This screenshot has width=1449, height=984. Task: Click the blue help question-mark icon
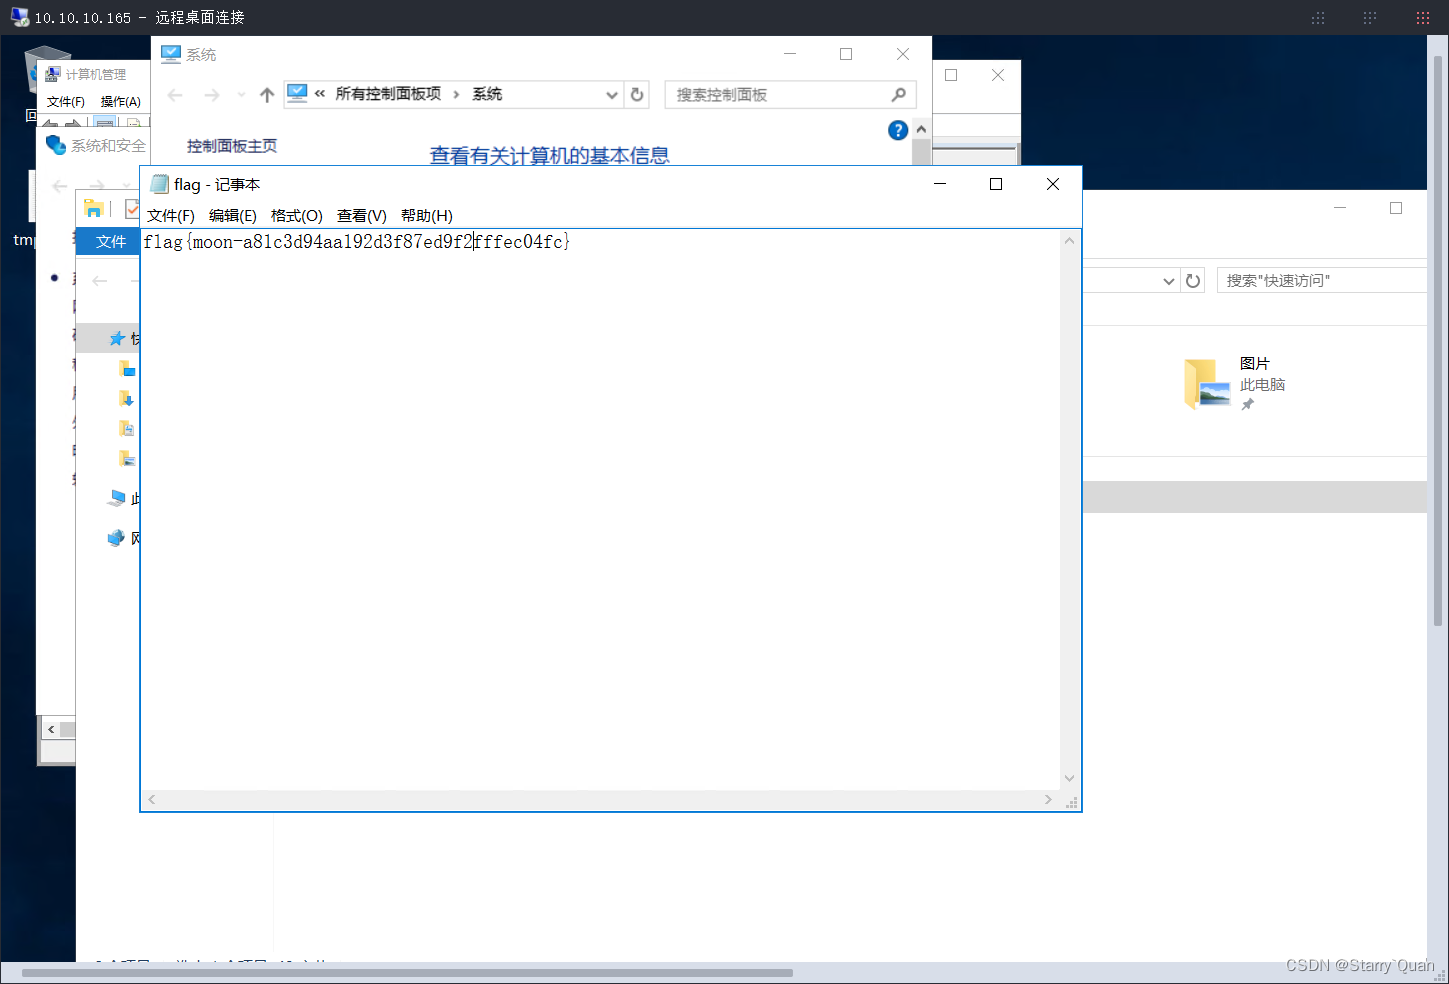pyautogui.click(x=898, y=130)
